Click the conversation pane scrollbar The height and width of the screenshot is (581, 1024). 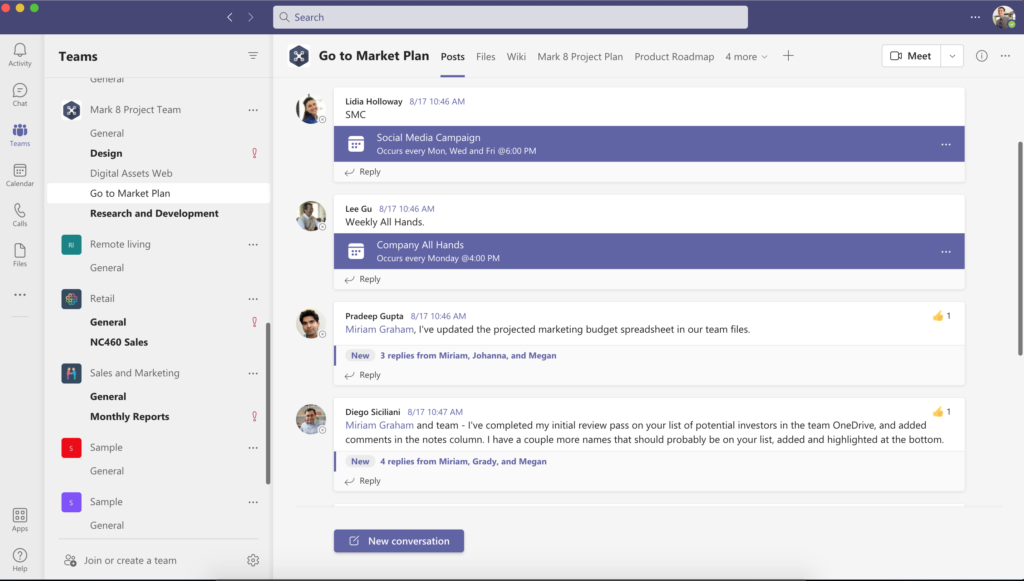(1021, 248)
